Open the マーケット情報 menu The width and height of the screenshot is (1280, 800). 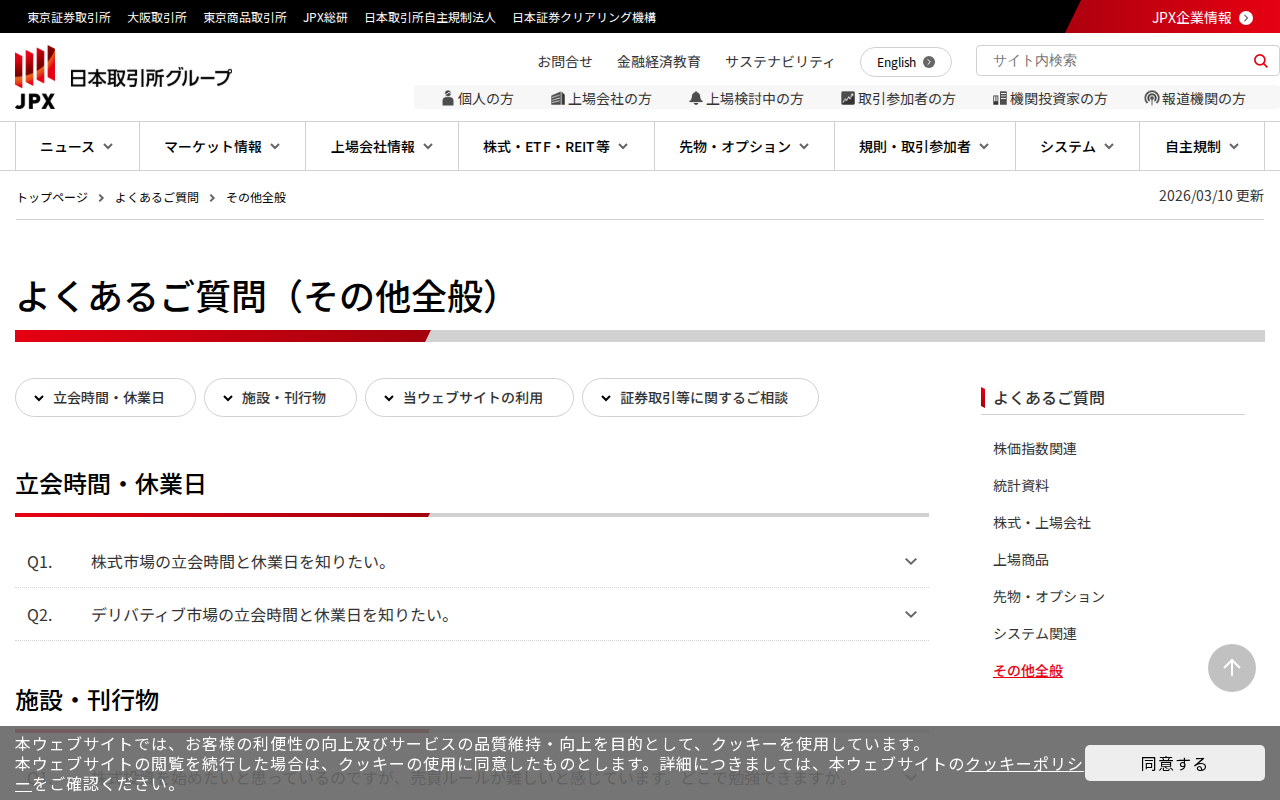222,146
